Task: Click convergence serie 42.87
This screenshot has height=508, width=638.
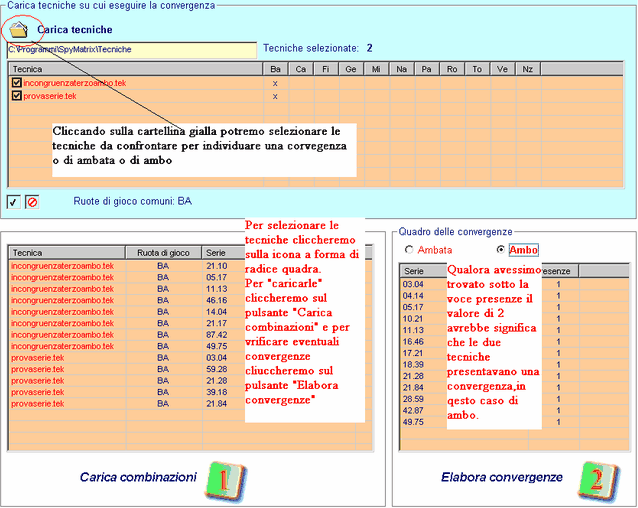Action: tap(413, 410)
